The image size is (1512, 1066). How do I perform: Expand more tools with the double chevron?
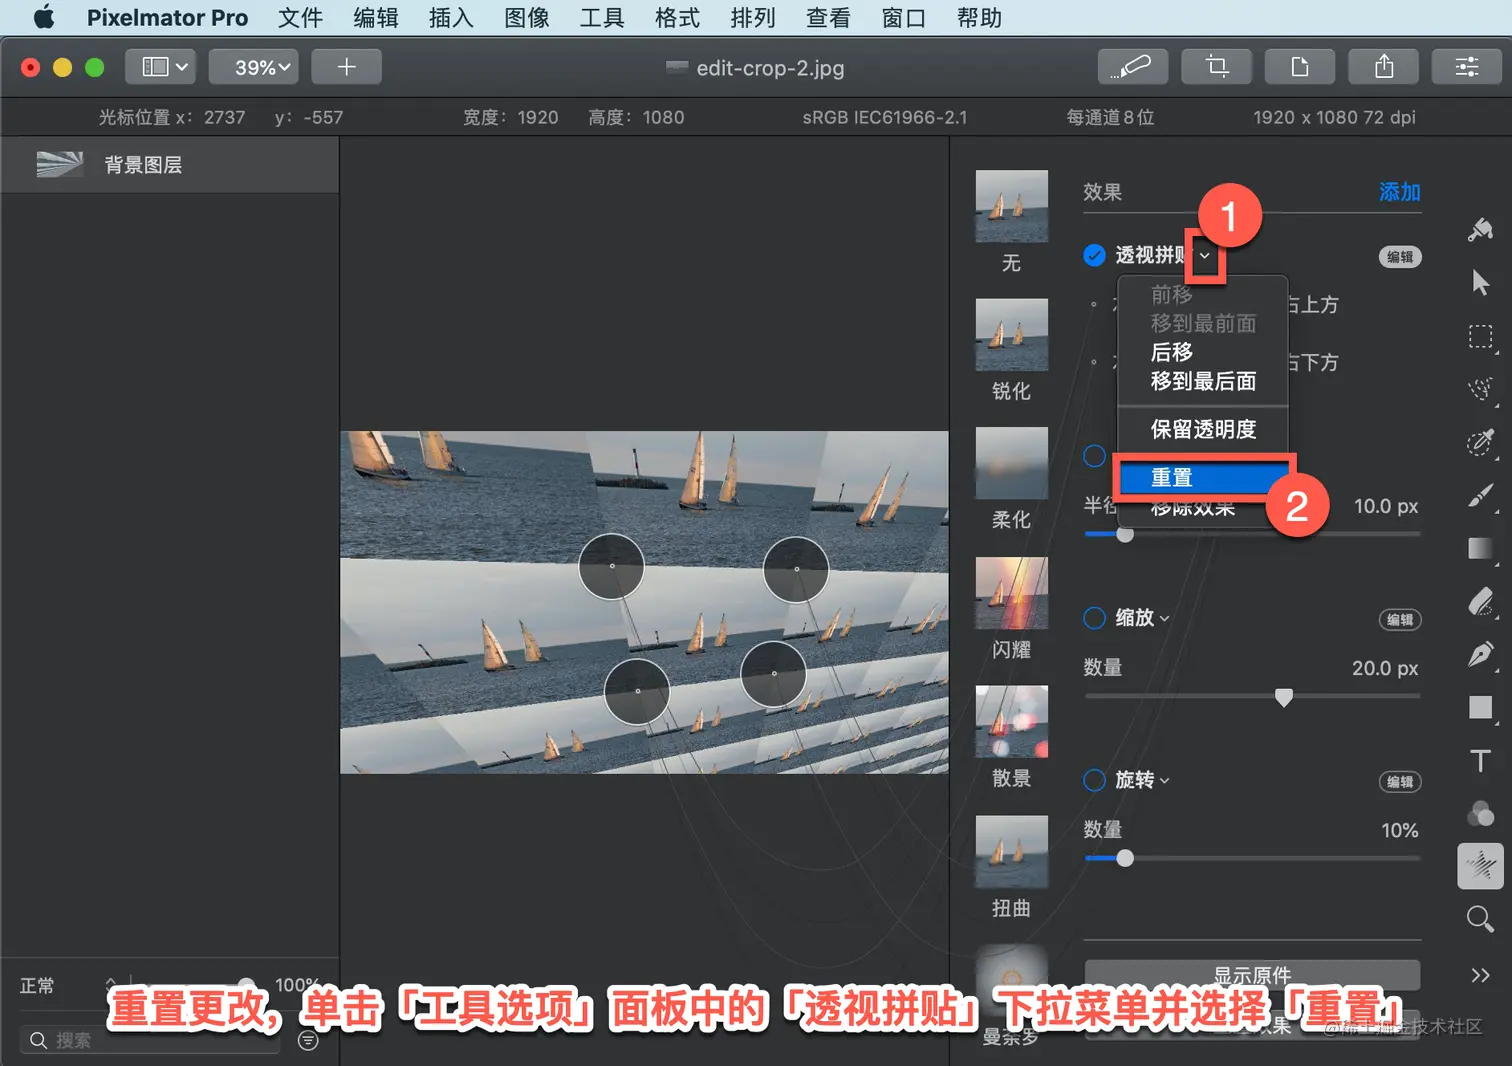coord(1480,975)
